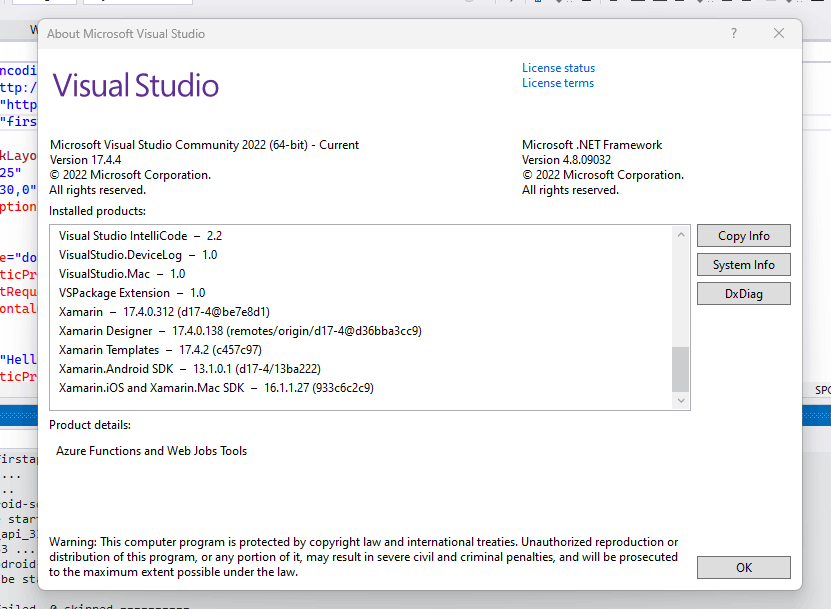Open System Info

[x=744, y=265]
